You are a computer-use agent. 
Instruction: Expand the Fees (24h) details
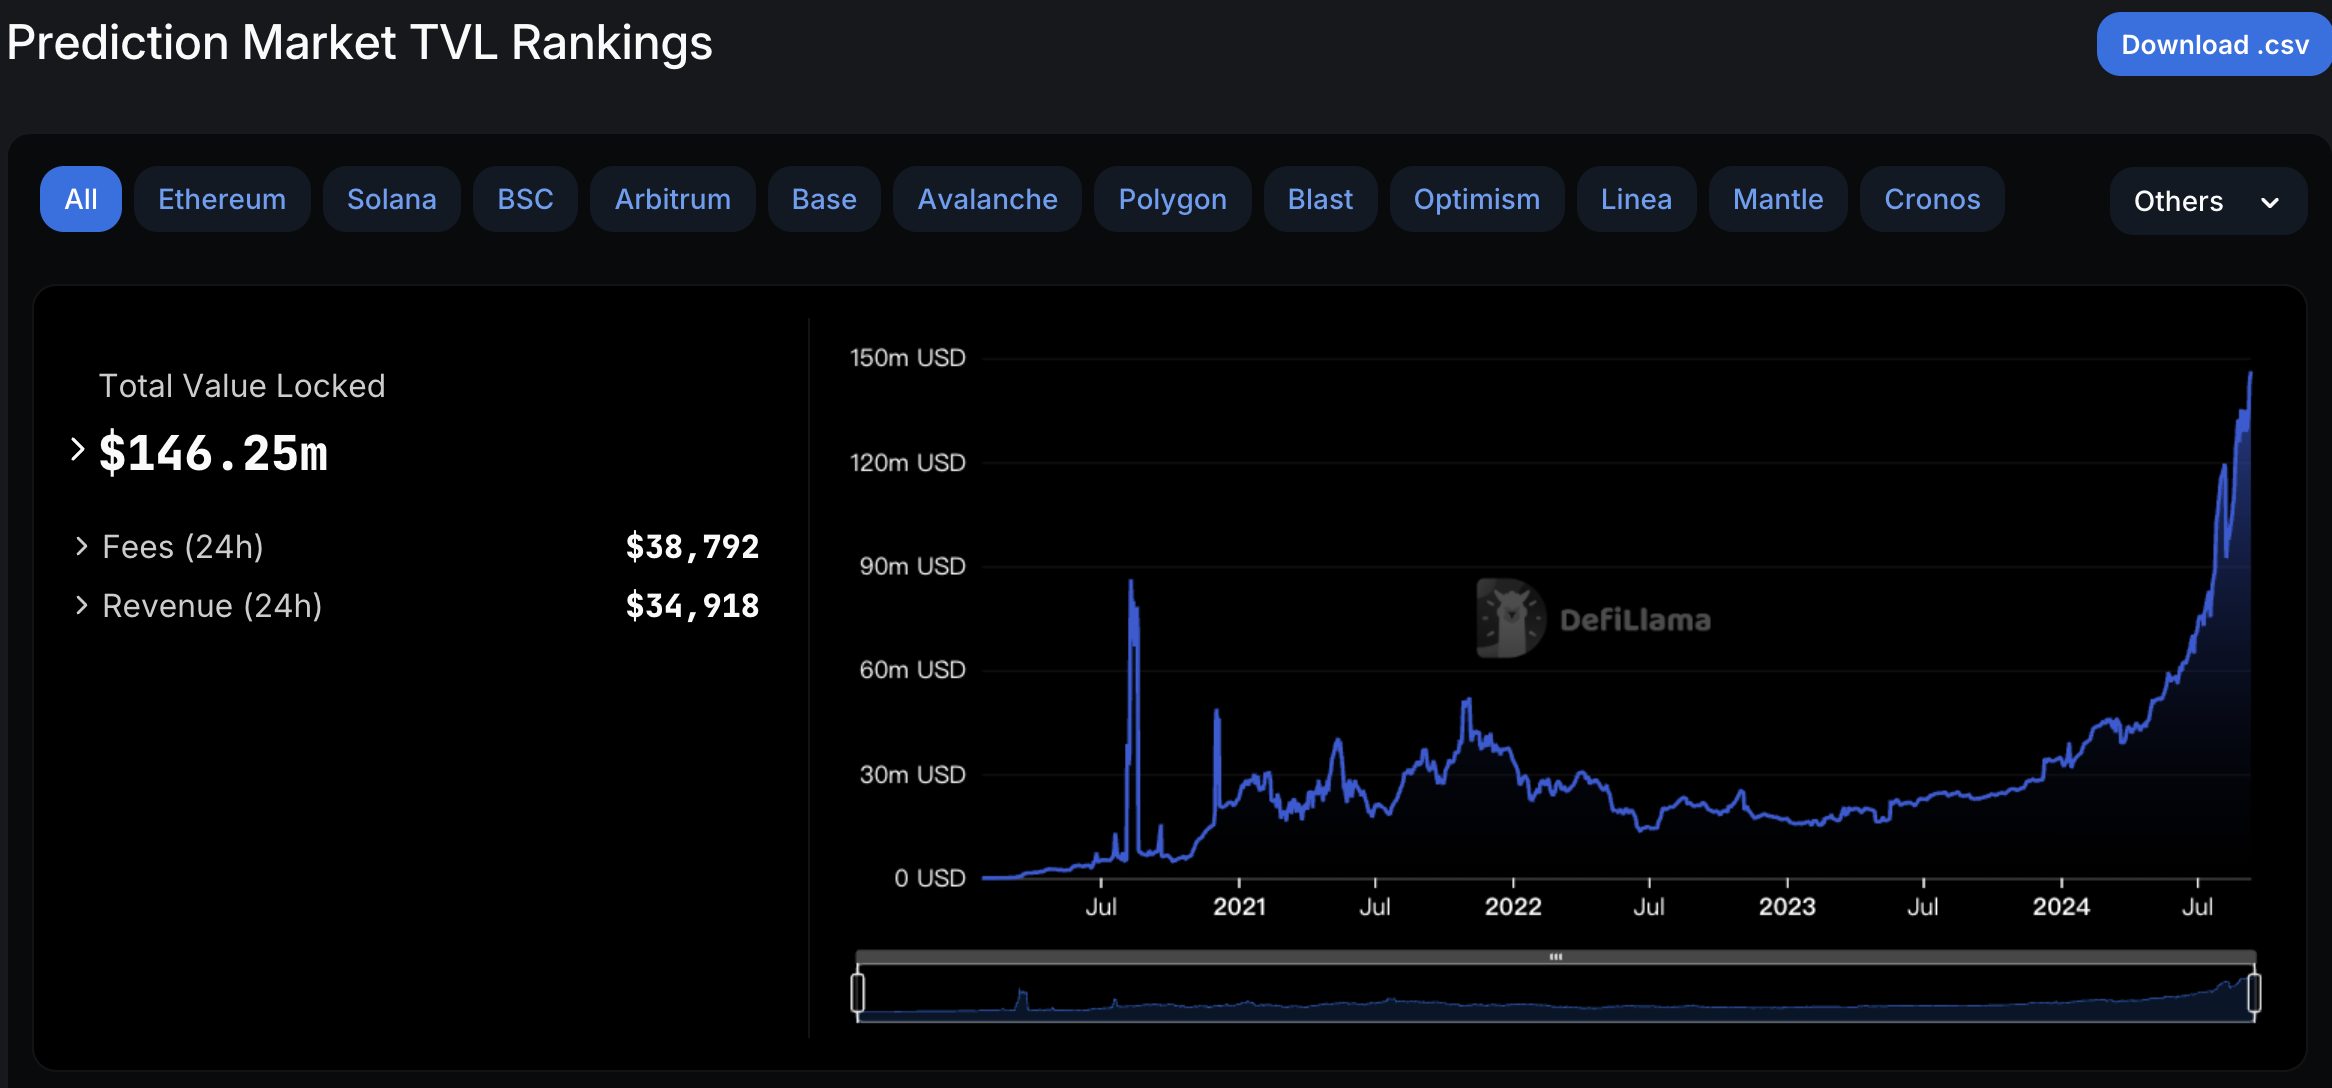tap(82, 545)
